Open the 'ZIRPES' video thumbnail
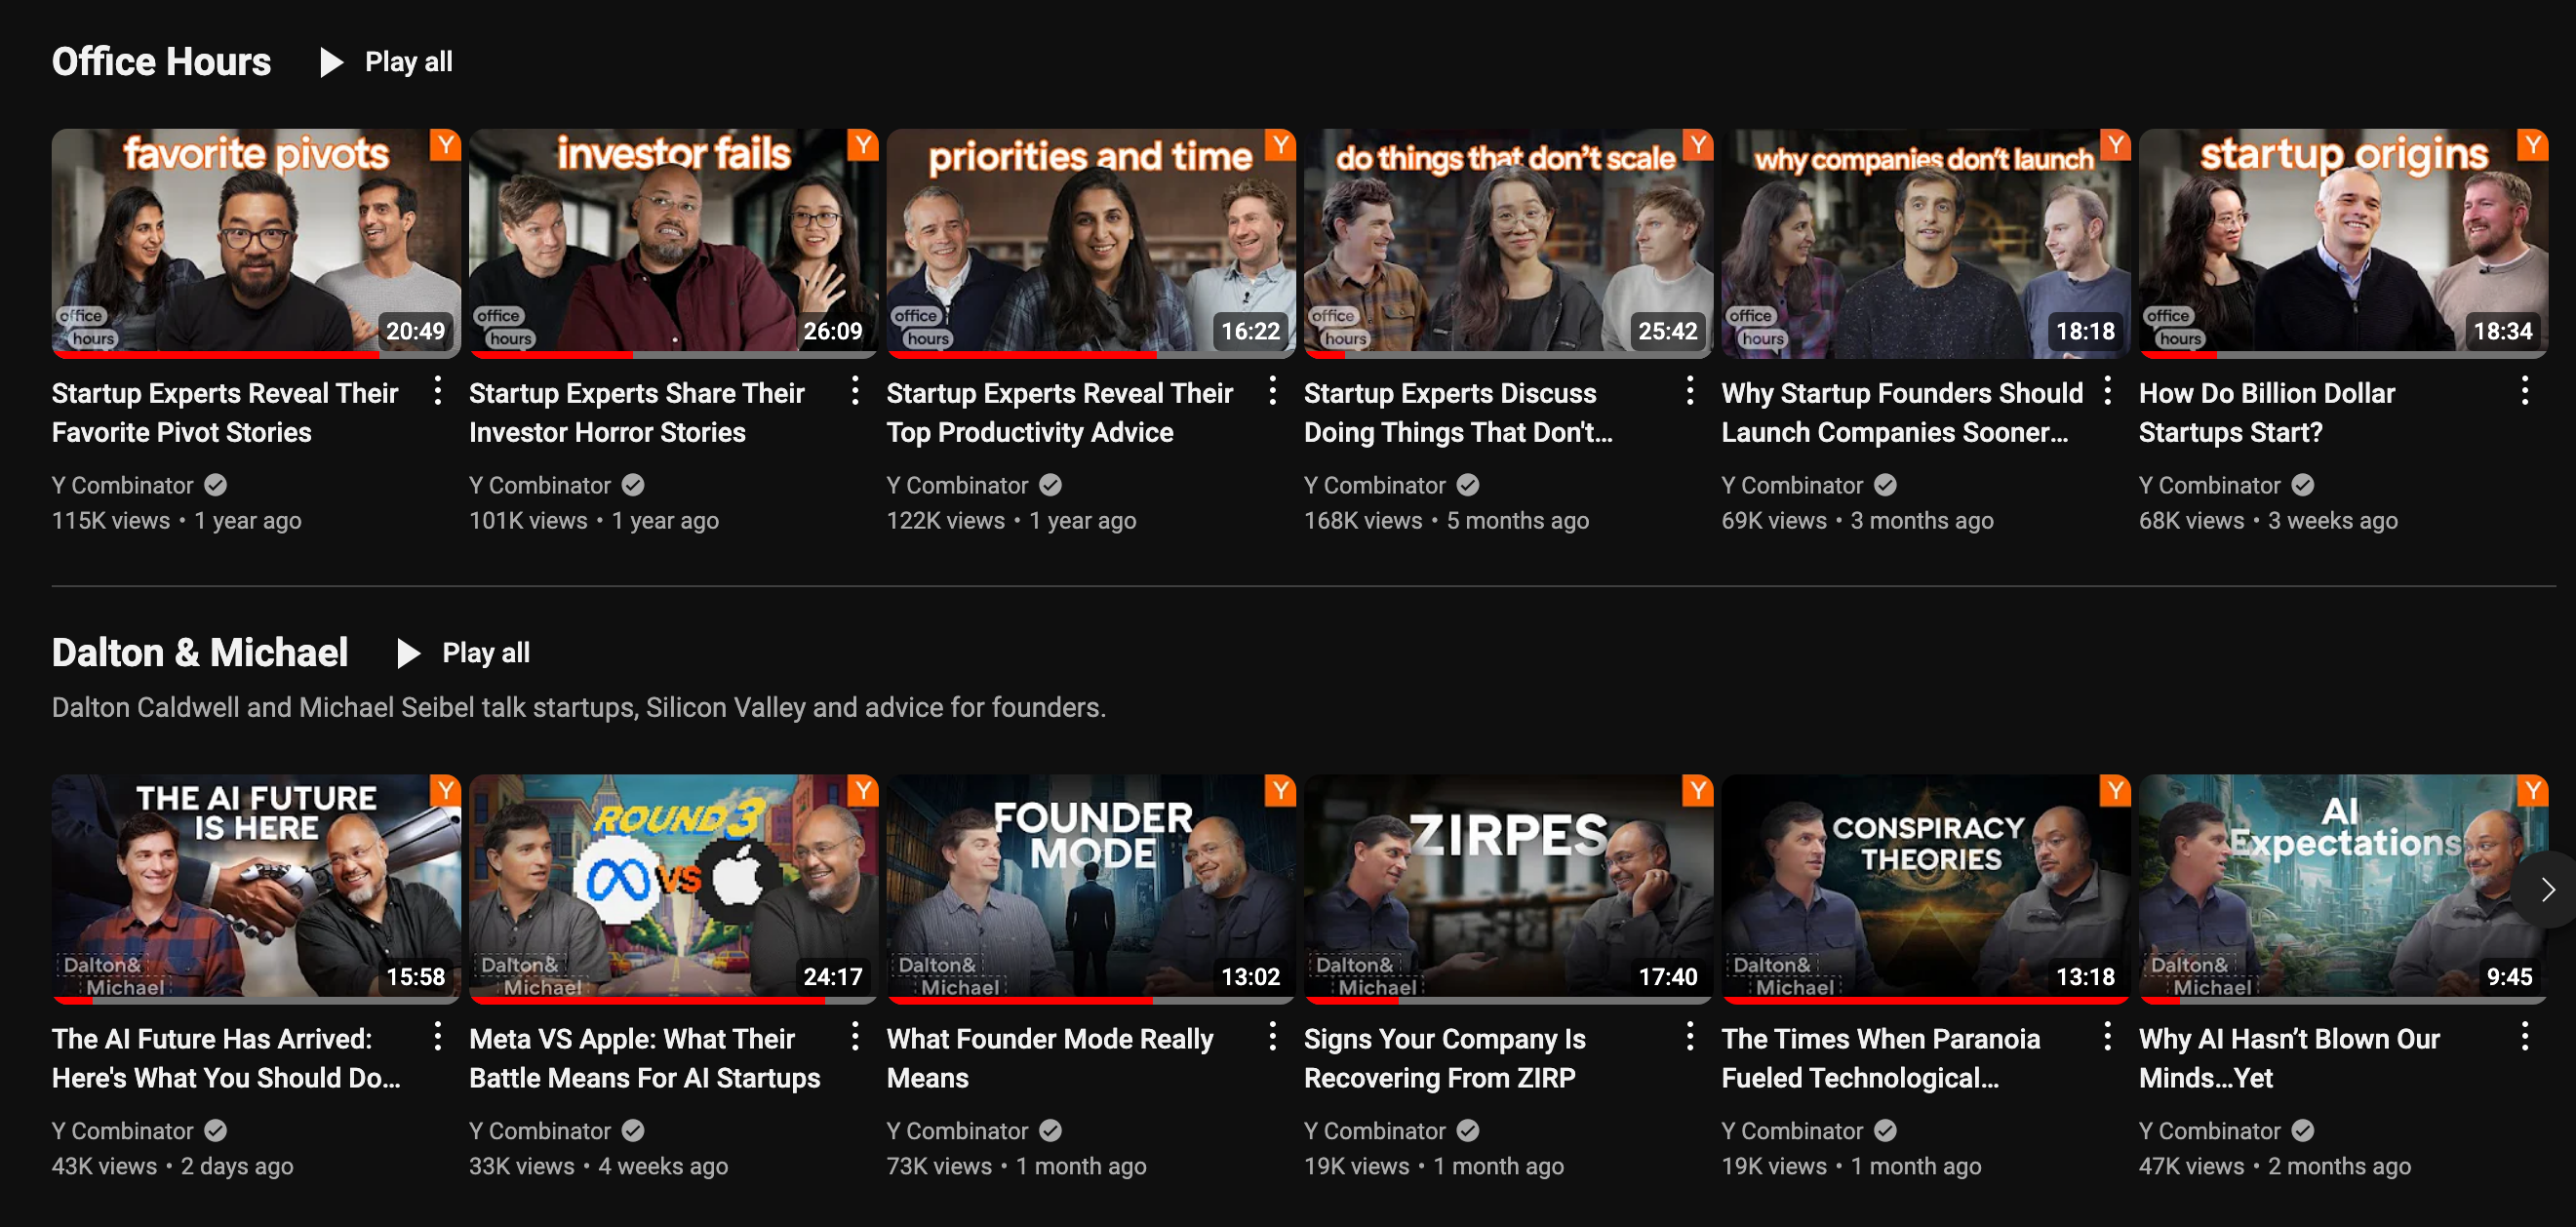Image resolution: width=2576 pixels, height=1227 pixels. [1508, 887]
